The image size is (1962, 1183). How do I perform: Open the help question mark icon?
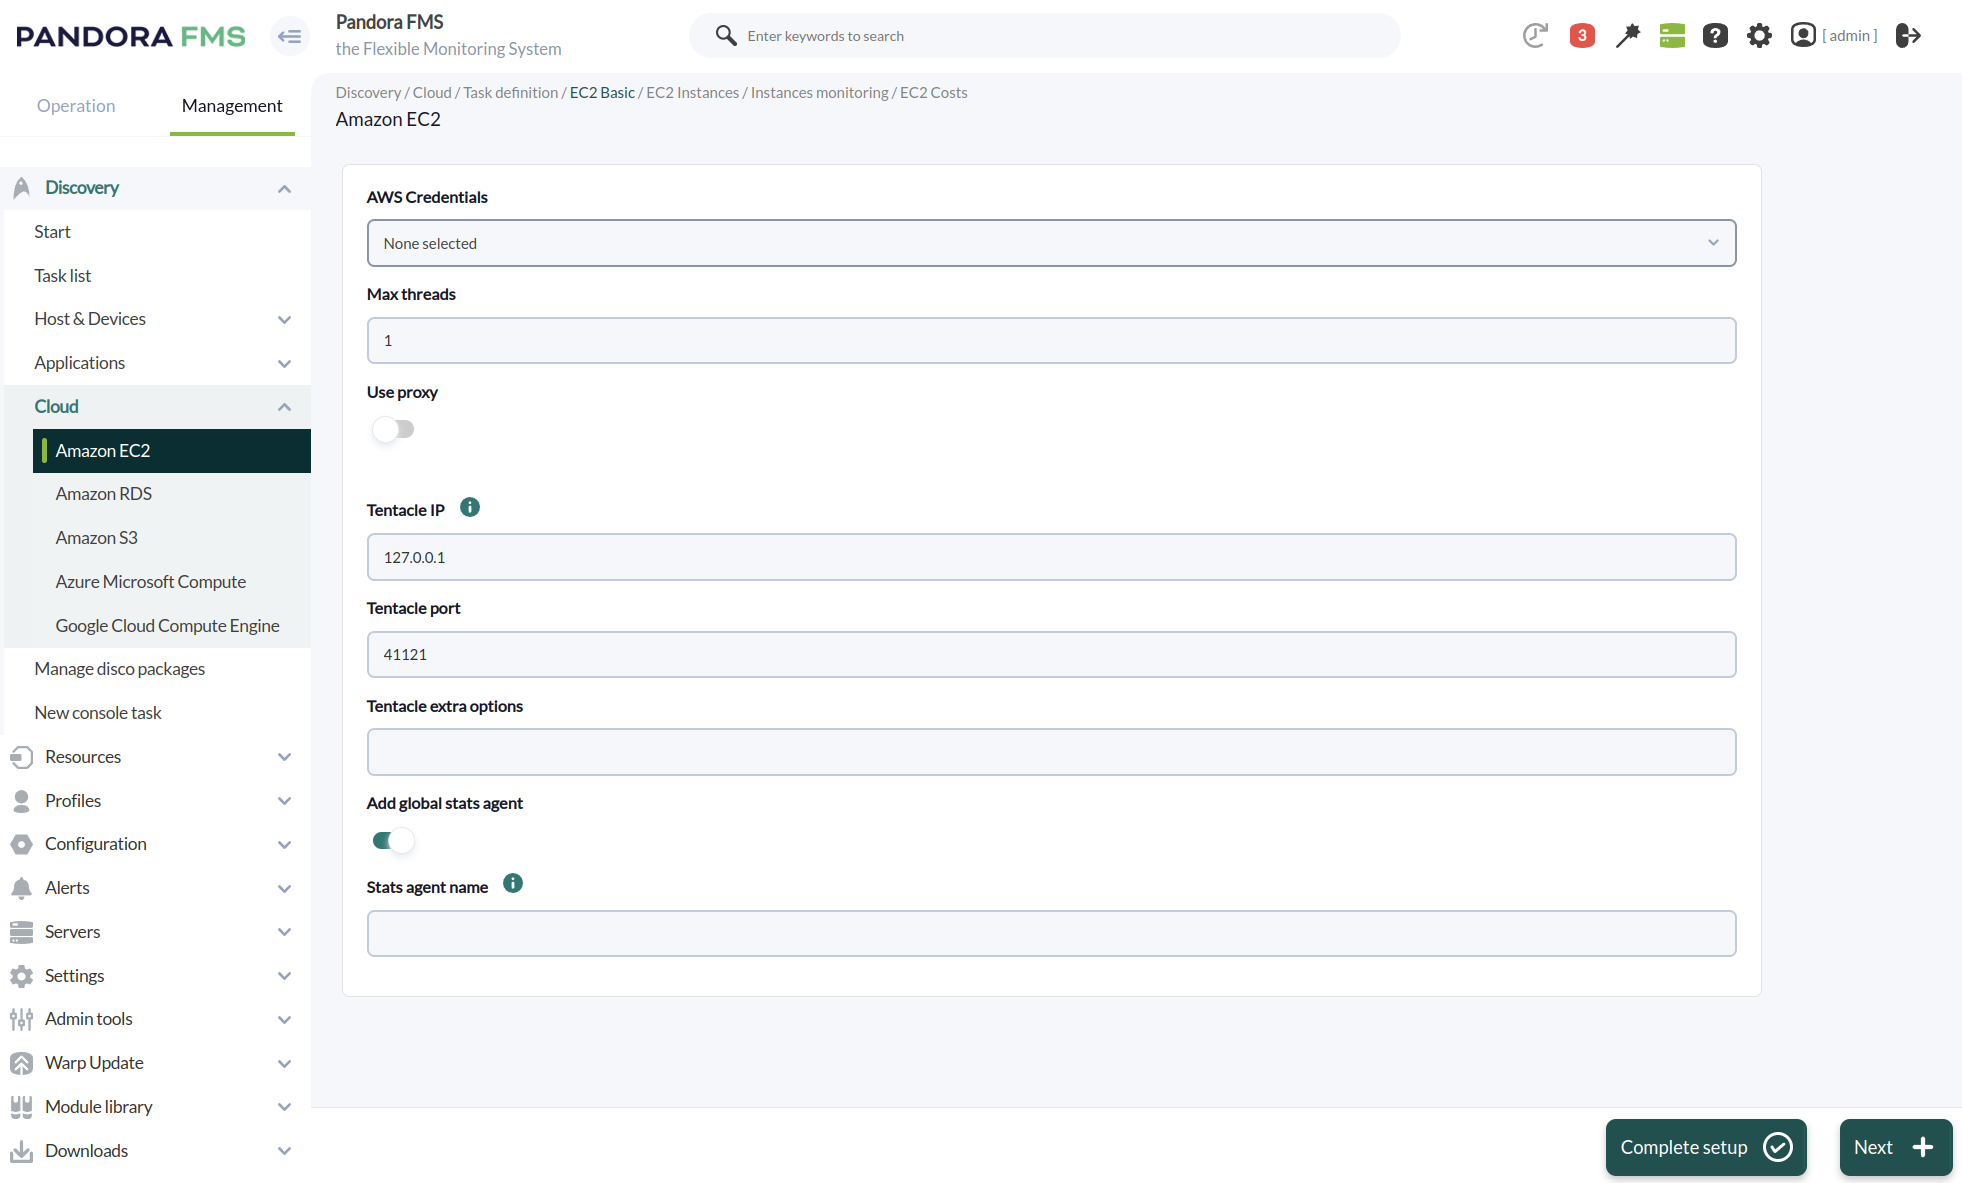[1715, 36]
